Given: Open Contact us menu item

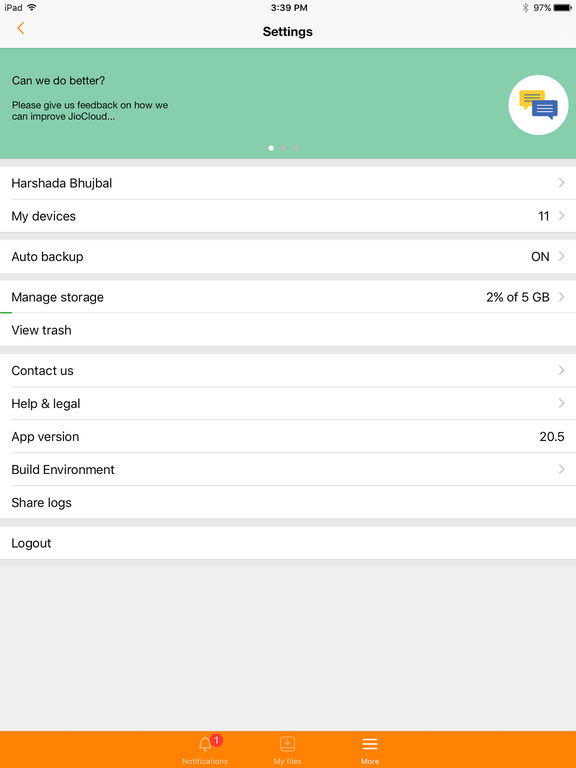Looking at the screenshot, I should pos(288,371).
